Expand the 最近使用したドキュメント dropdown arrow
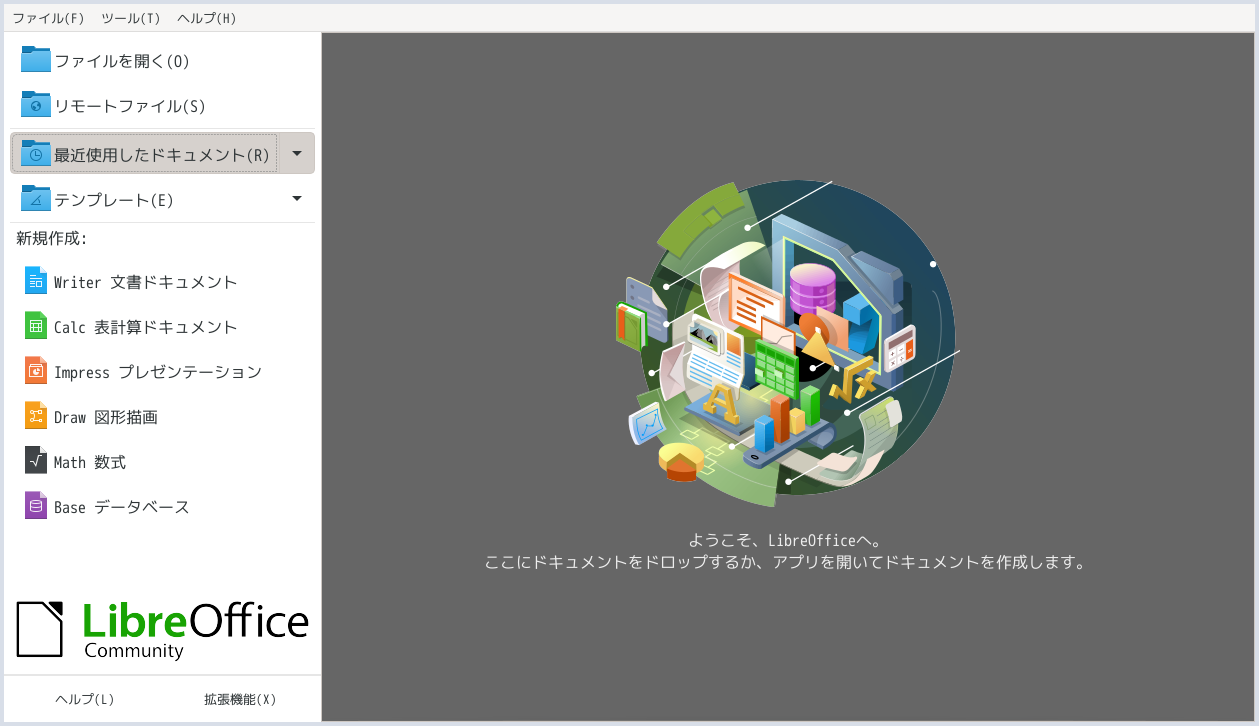 (x=297, y=153)
